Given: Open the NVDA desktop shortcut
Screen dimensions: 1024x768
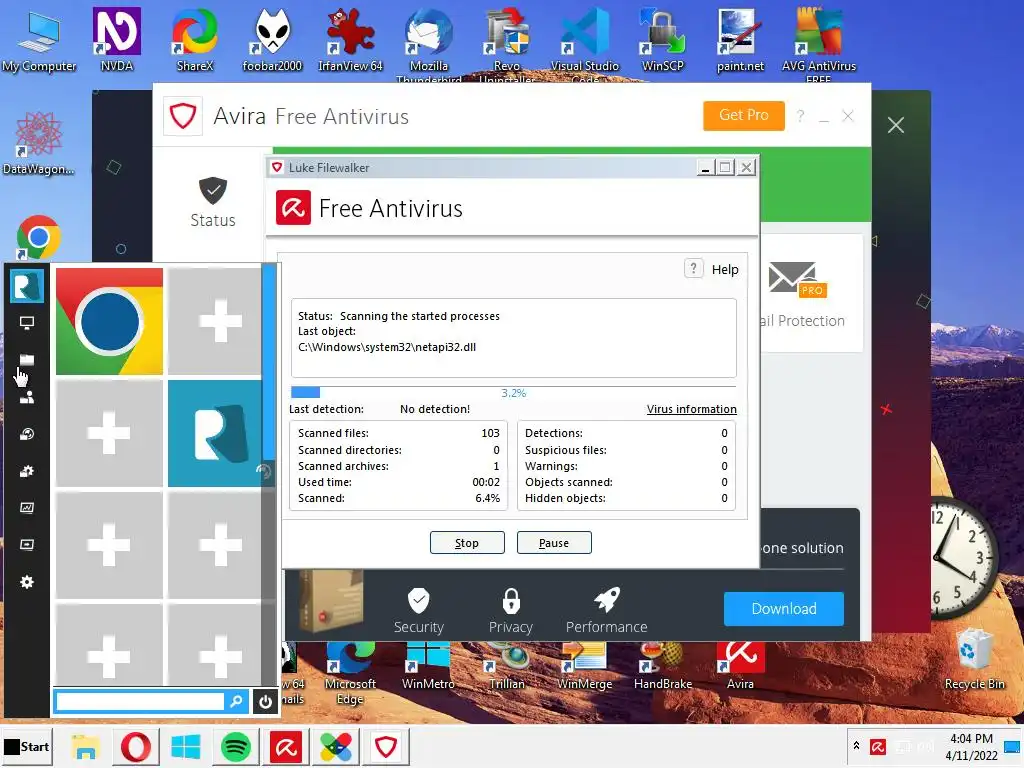Looking at the screenshot, I should [117, 39].
